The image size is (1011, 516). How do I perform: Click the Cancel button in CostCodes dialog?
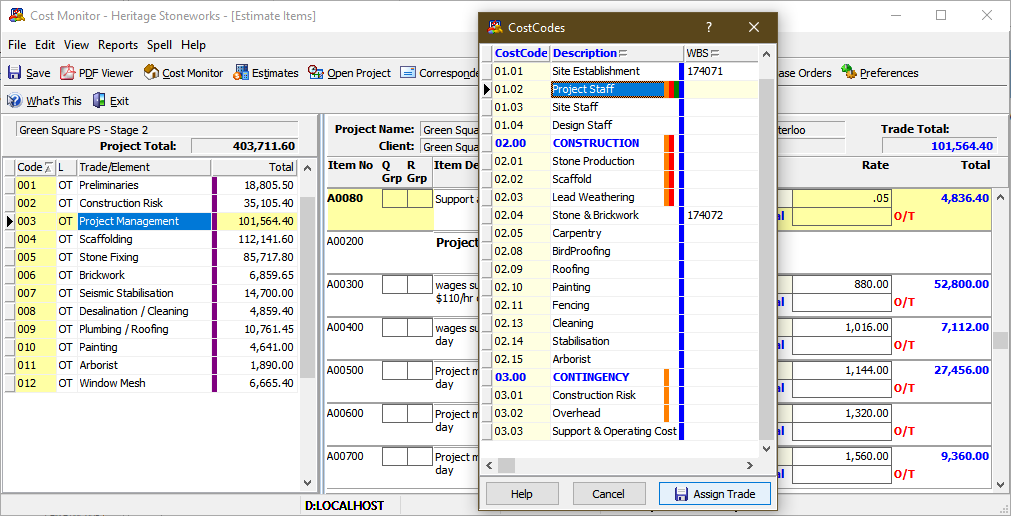(608, 494)
